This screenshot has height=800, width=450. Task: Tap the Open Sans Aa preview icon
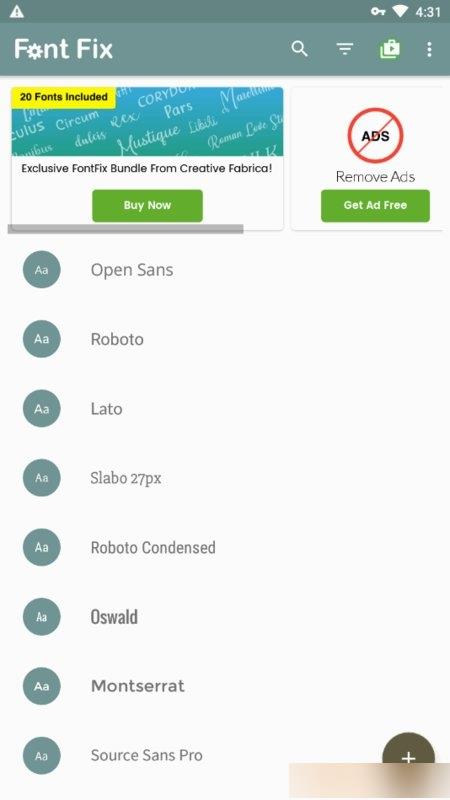(x=42, y=269)
